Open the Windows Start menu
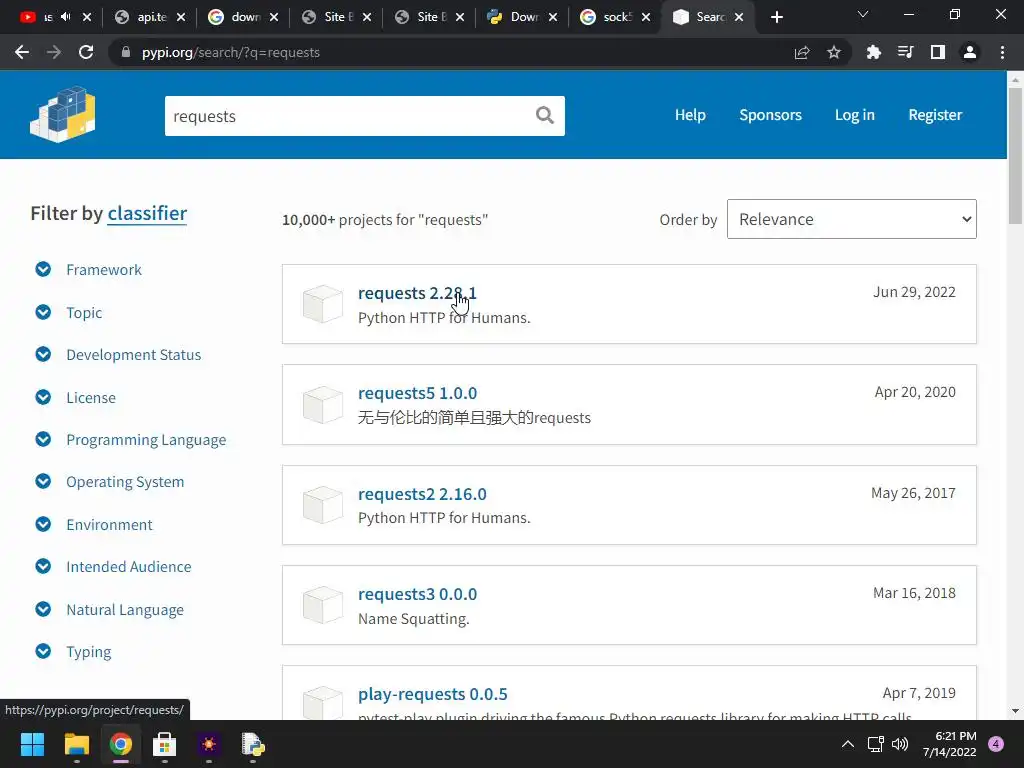This screenshot has height=768, width=1024. [x=32, y=744]
